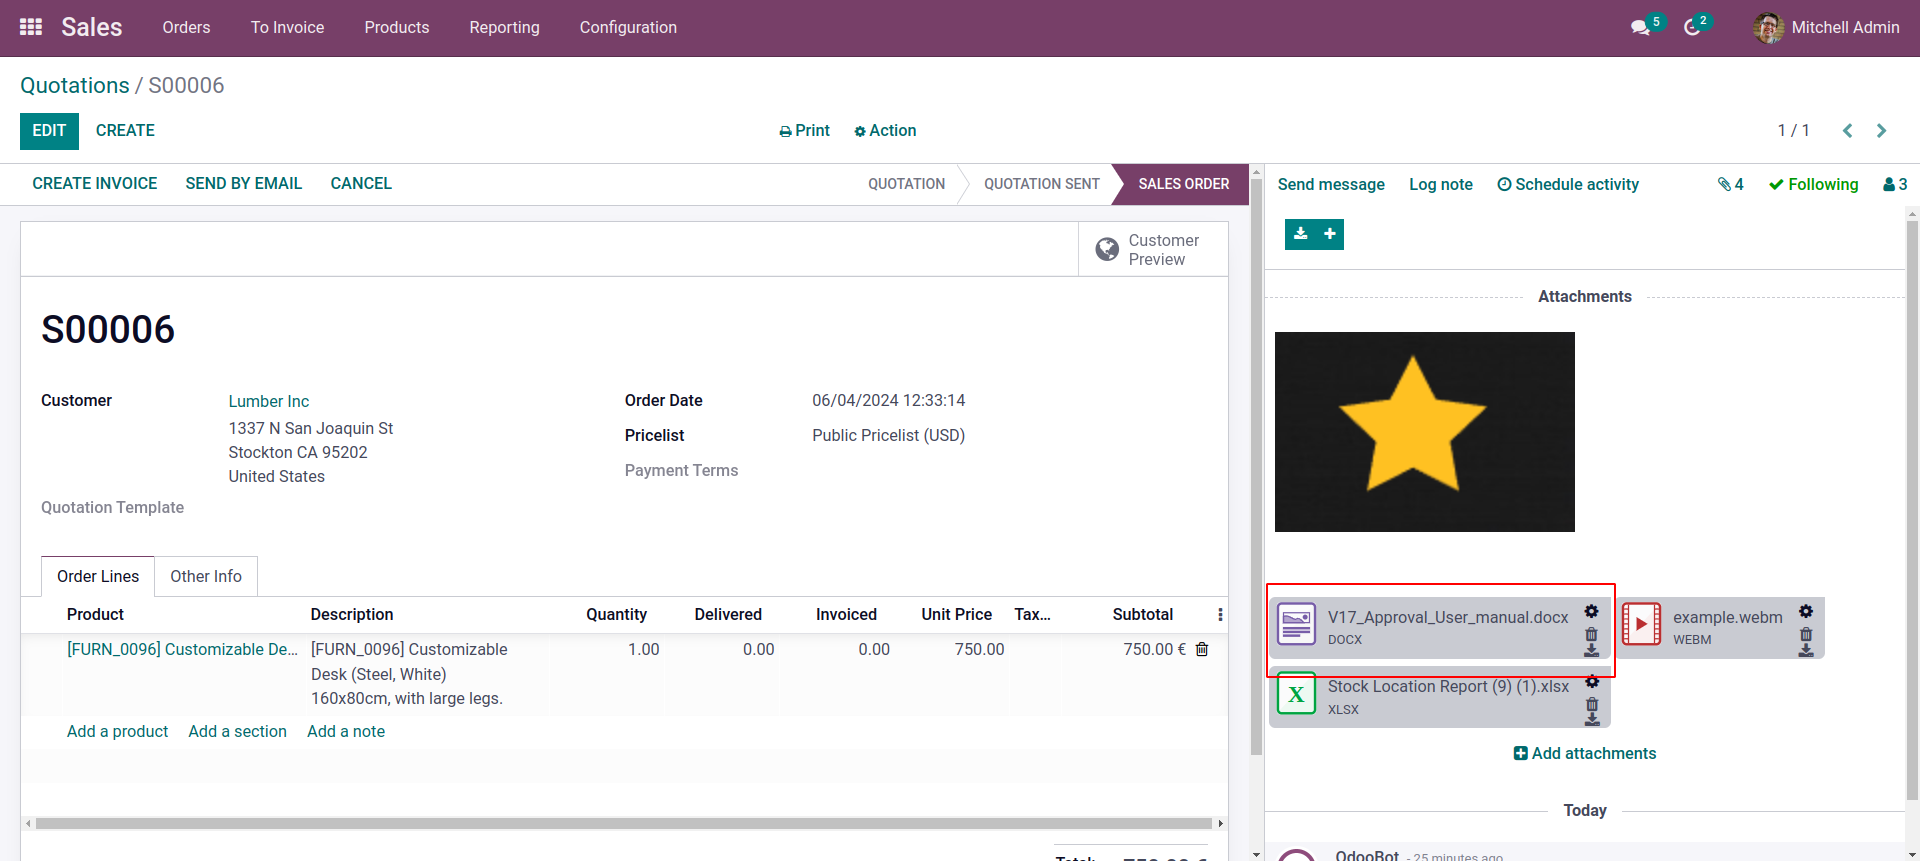Switch to the Other Info tab
The image size is (1920, 861).
(x=206, y=576)
